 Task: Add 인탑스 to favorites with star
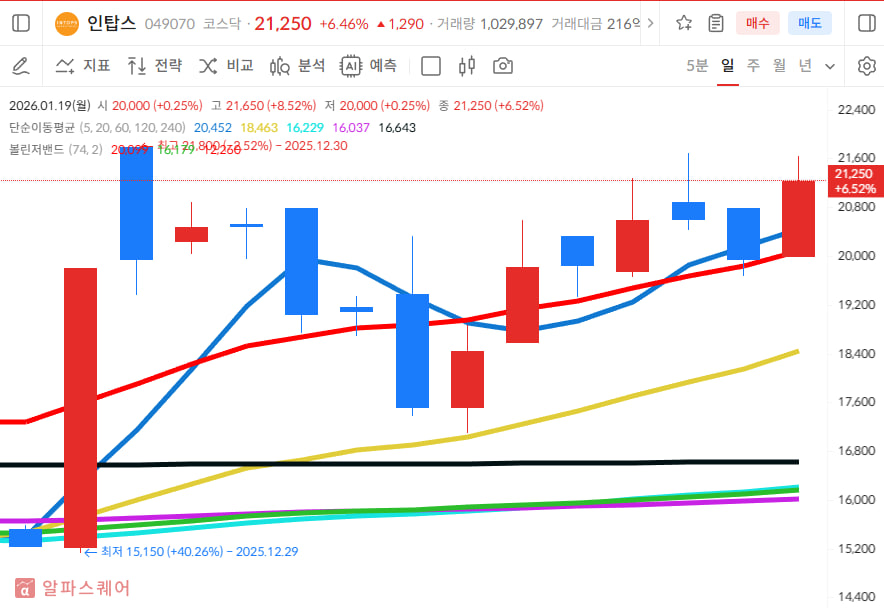[x=684, y=23]
